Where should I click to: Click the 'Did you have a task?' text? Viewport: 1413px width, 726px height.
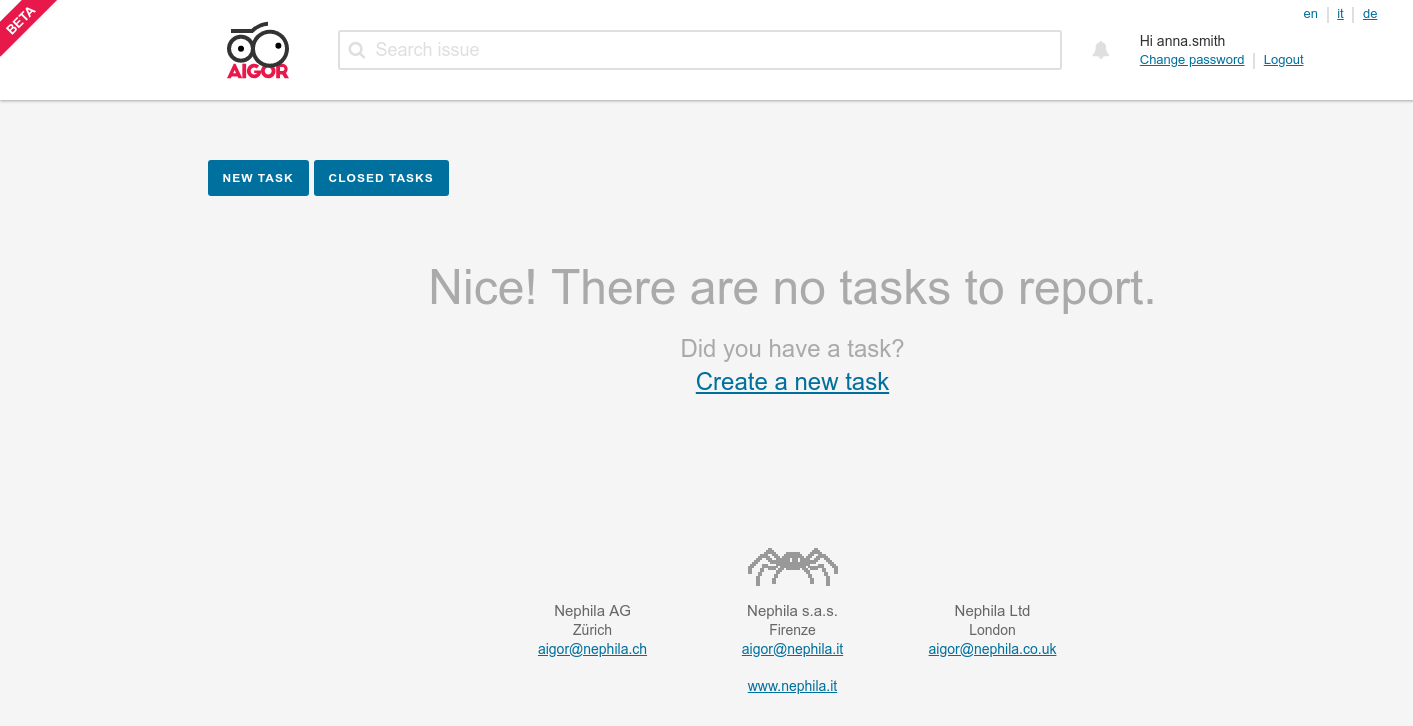point(792,349)
